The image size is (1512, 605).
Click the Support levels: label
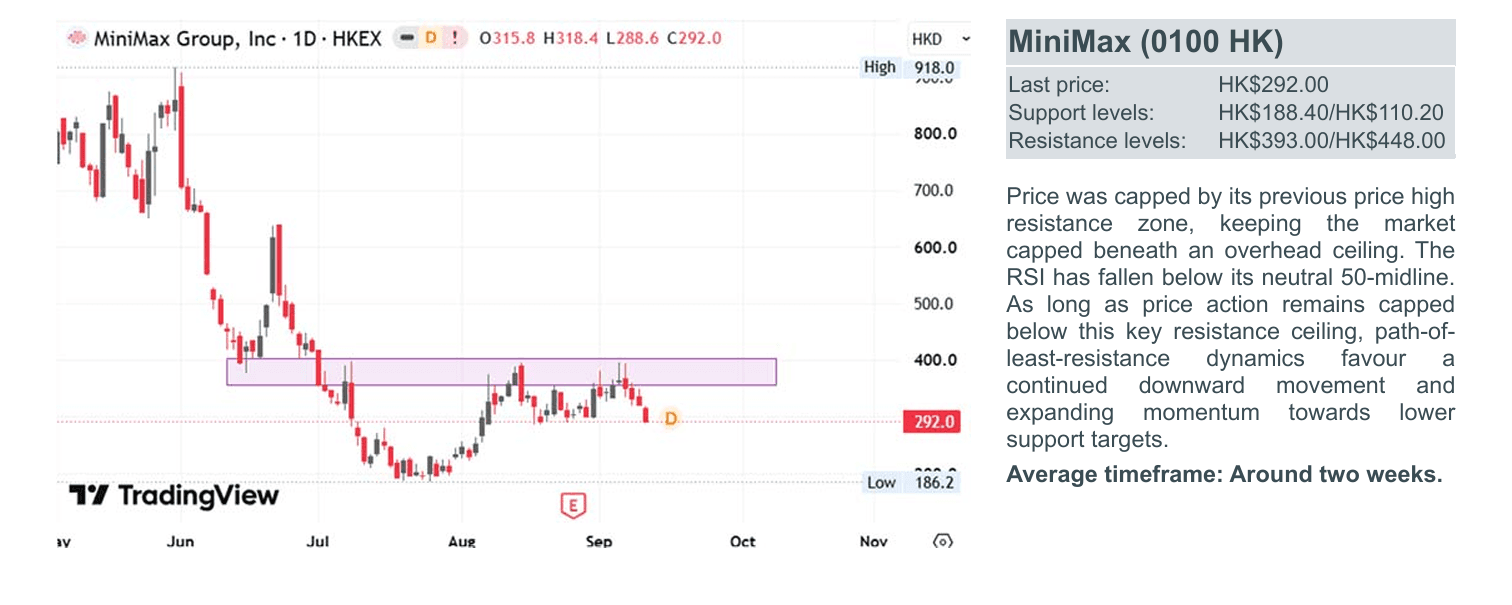click(1081, 113)
